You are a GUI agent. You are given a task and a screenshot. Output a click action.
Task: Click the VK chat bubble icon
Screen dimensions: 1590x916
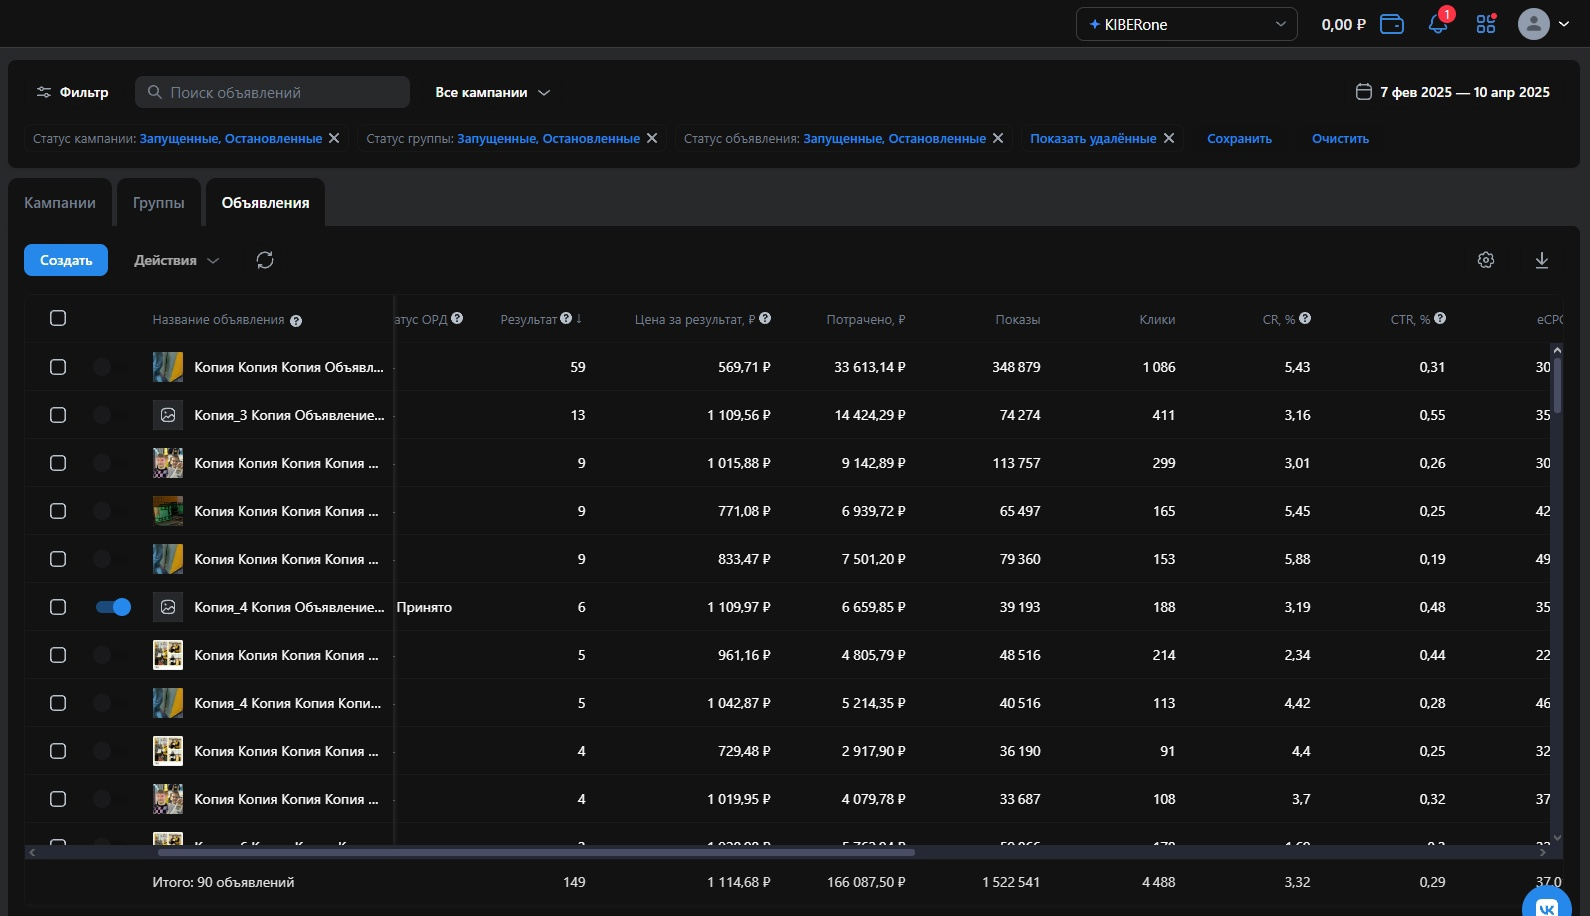coord(1547,906)
